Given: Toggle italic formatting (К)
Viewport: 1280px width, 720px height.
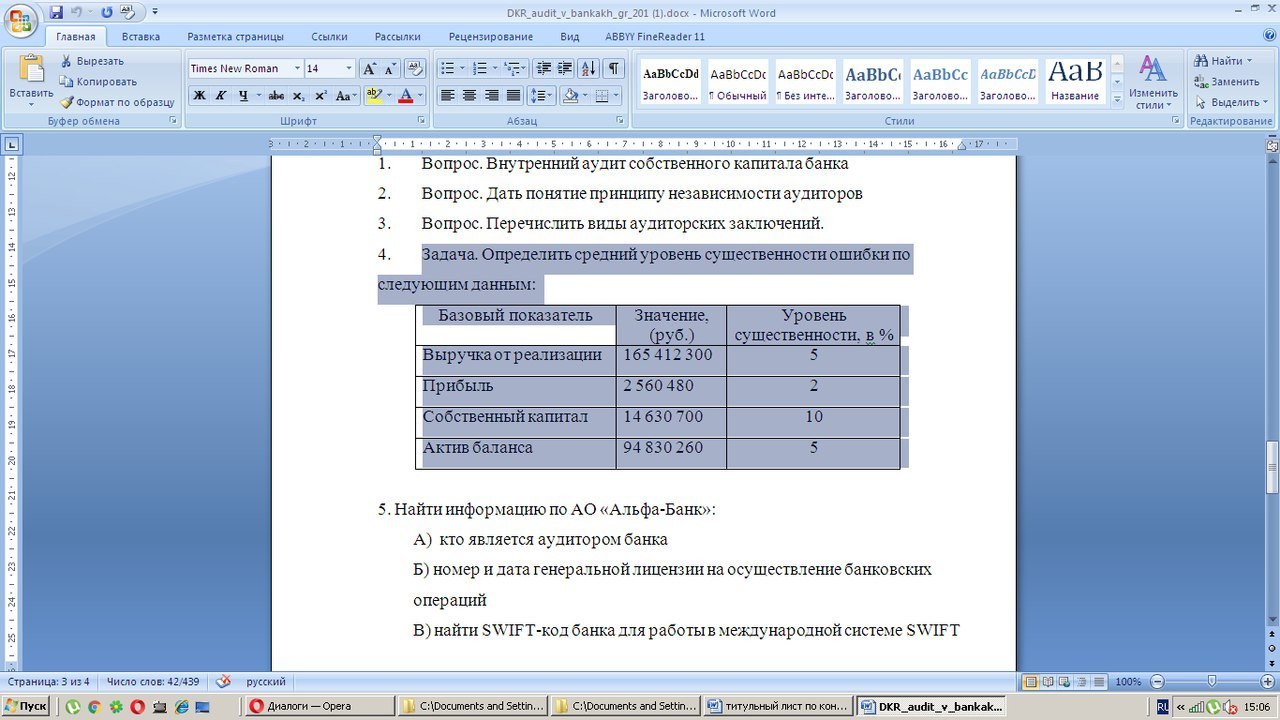Looking at the screenshot, I should point(220,96).
